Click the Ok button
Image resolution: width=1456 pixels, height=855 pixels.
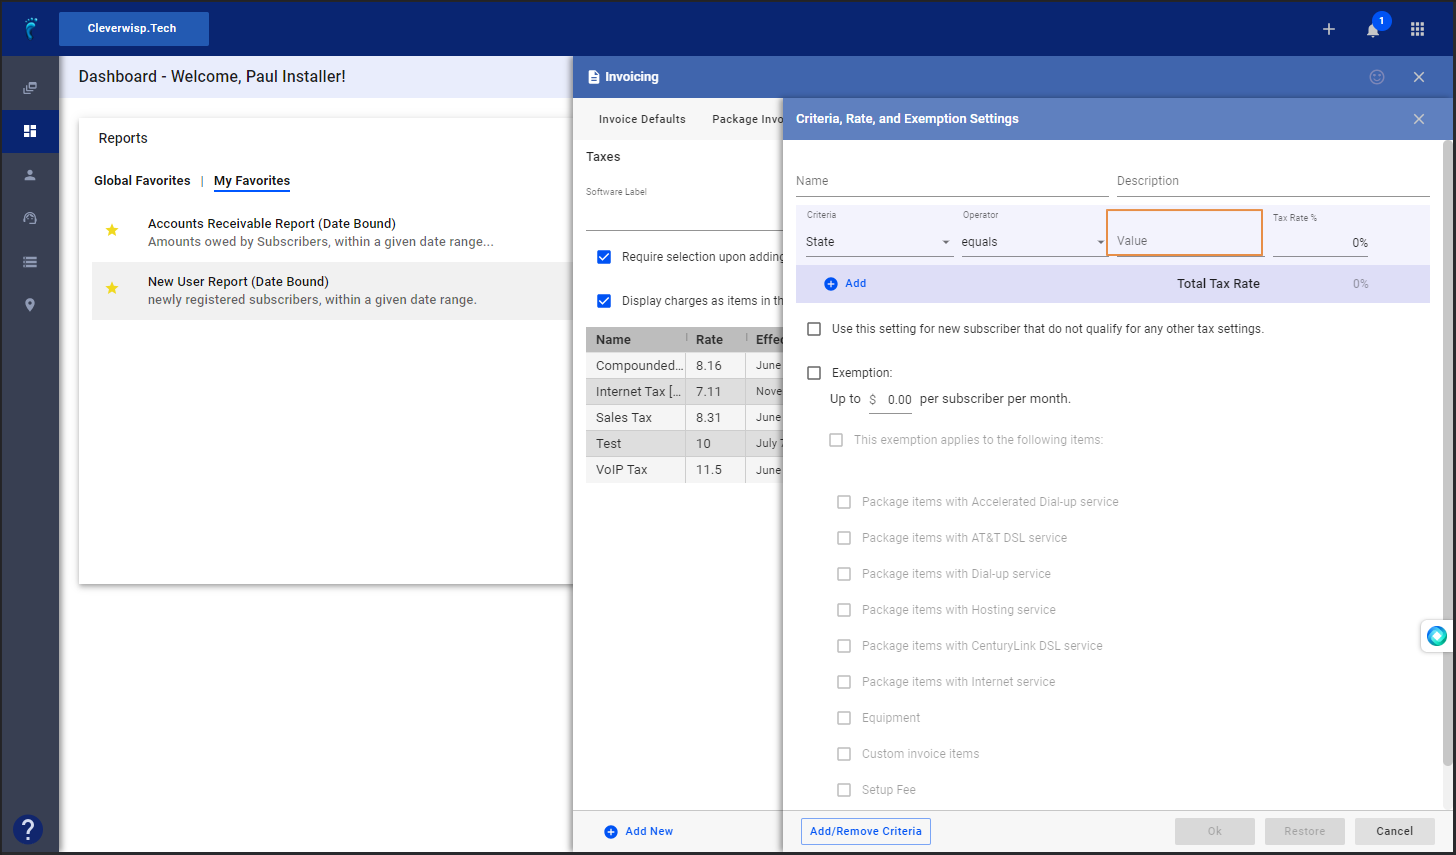(x=1215, y=831)
